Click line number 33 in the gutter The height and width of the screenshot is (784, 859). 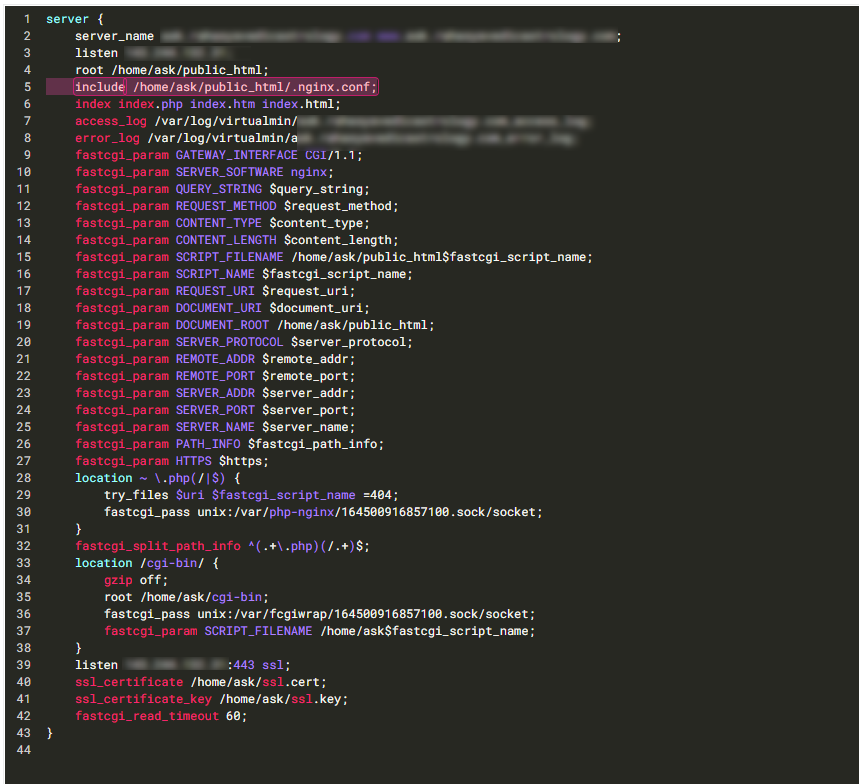(24, 563)
